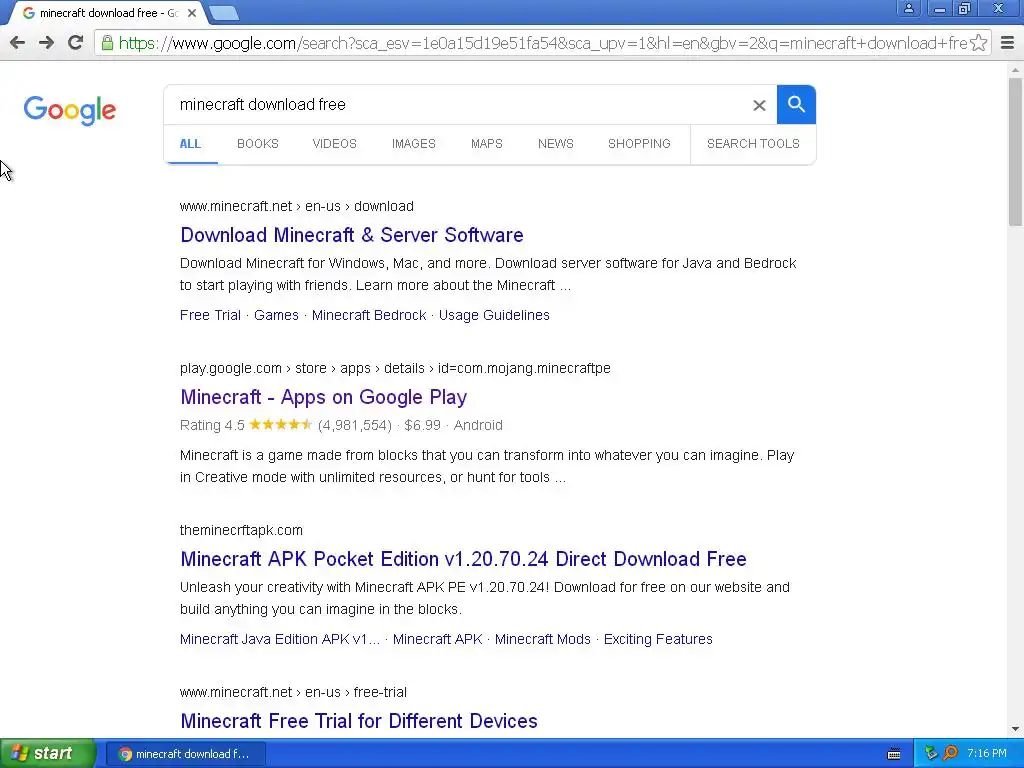Screen dimensions: 1024x768
Task: Click the www.minecraft.net download breadcrumb
Action: pyautogui.click(x=296, y=206)
